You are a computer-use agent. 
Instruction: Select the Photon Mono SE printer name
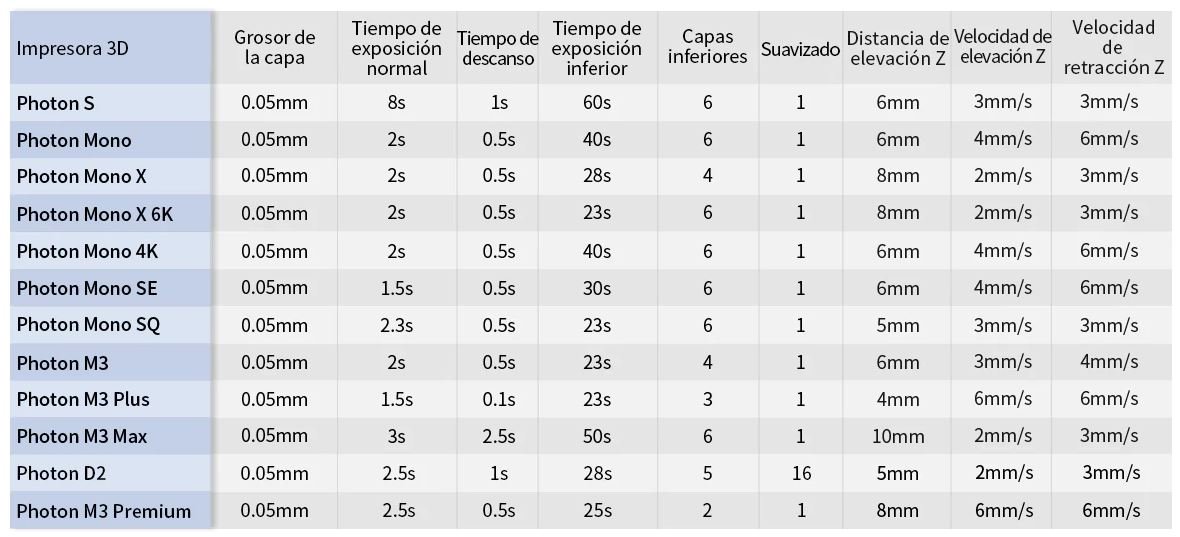(x=87, y=289)
